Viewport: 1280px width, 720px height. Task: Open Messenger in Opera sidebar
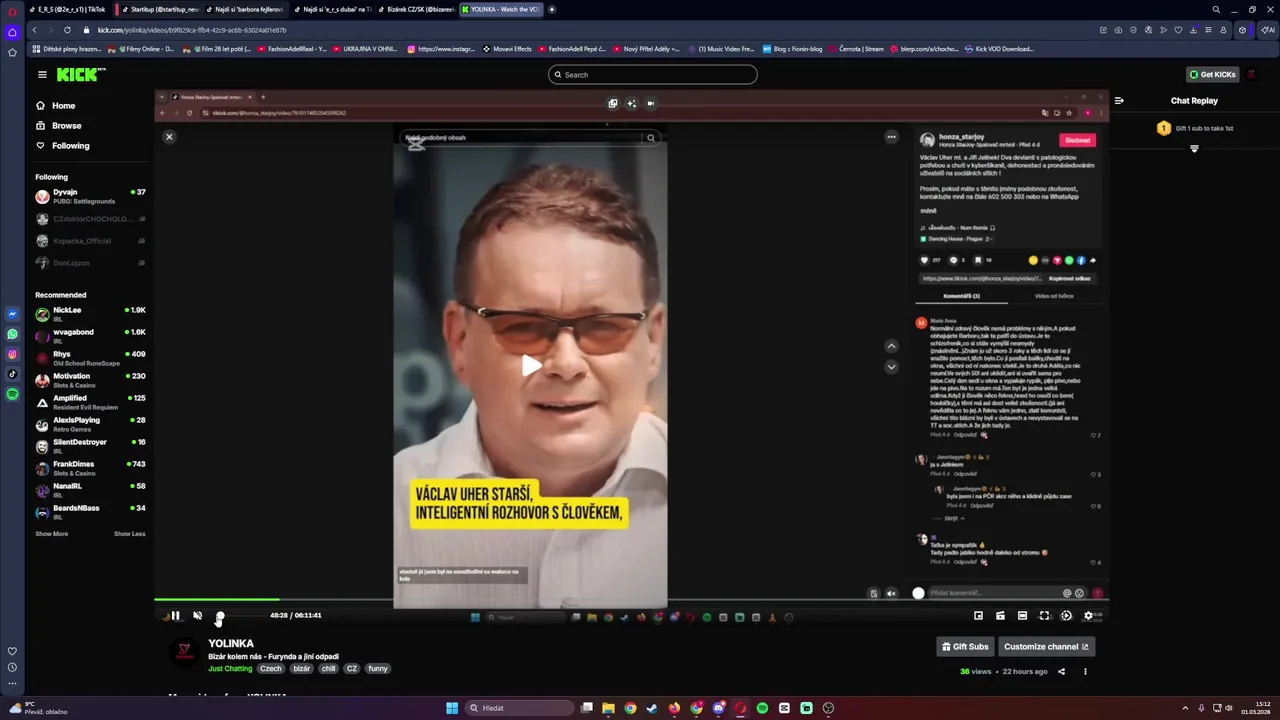(x=12, y=314)
